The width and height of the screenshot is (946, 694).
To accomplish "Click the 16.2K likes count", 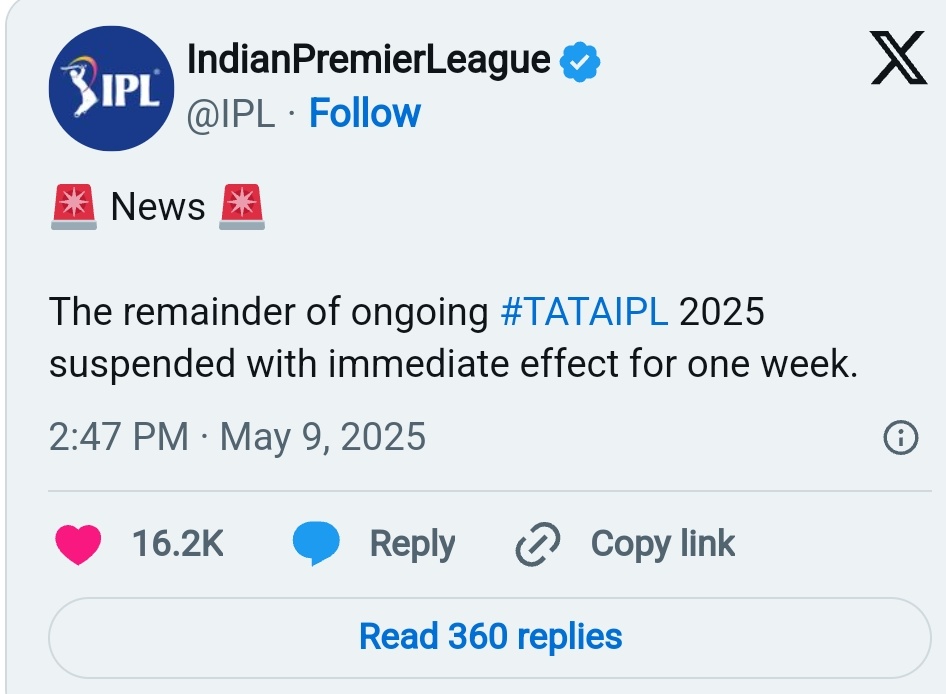I will click(x=178, y=544).
